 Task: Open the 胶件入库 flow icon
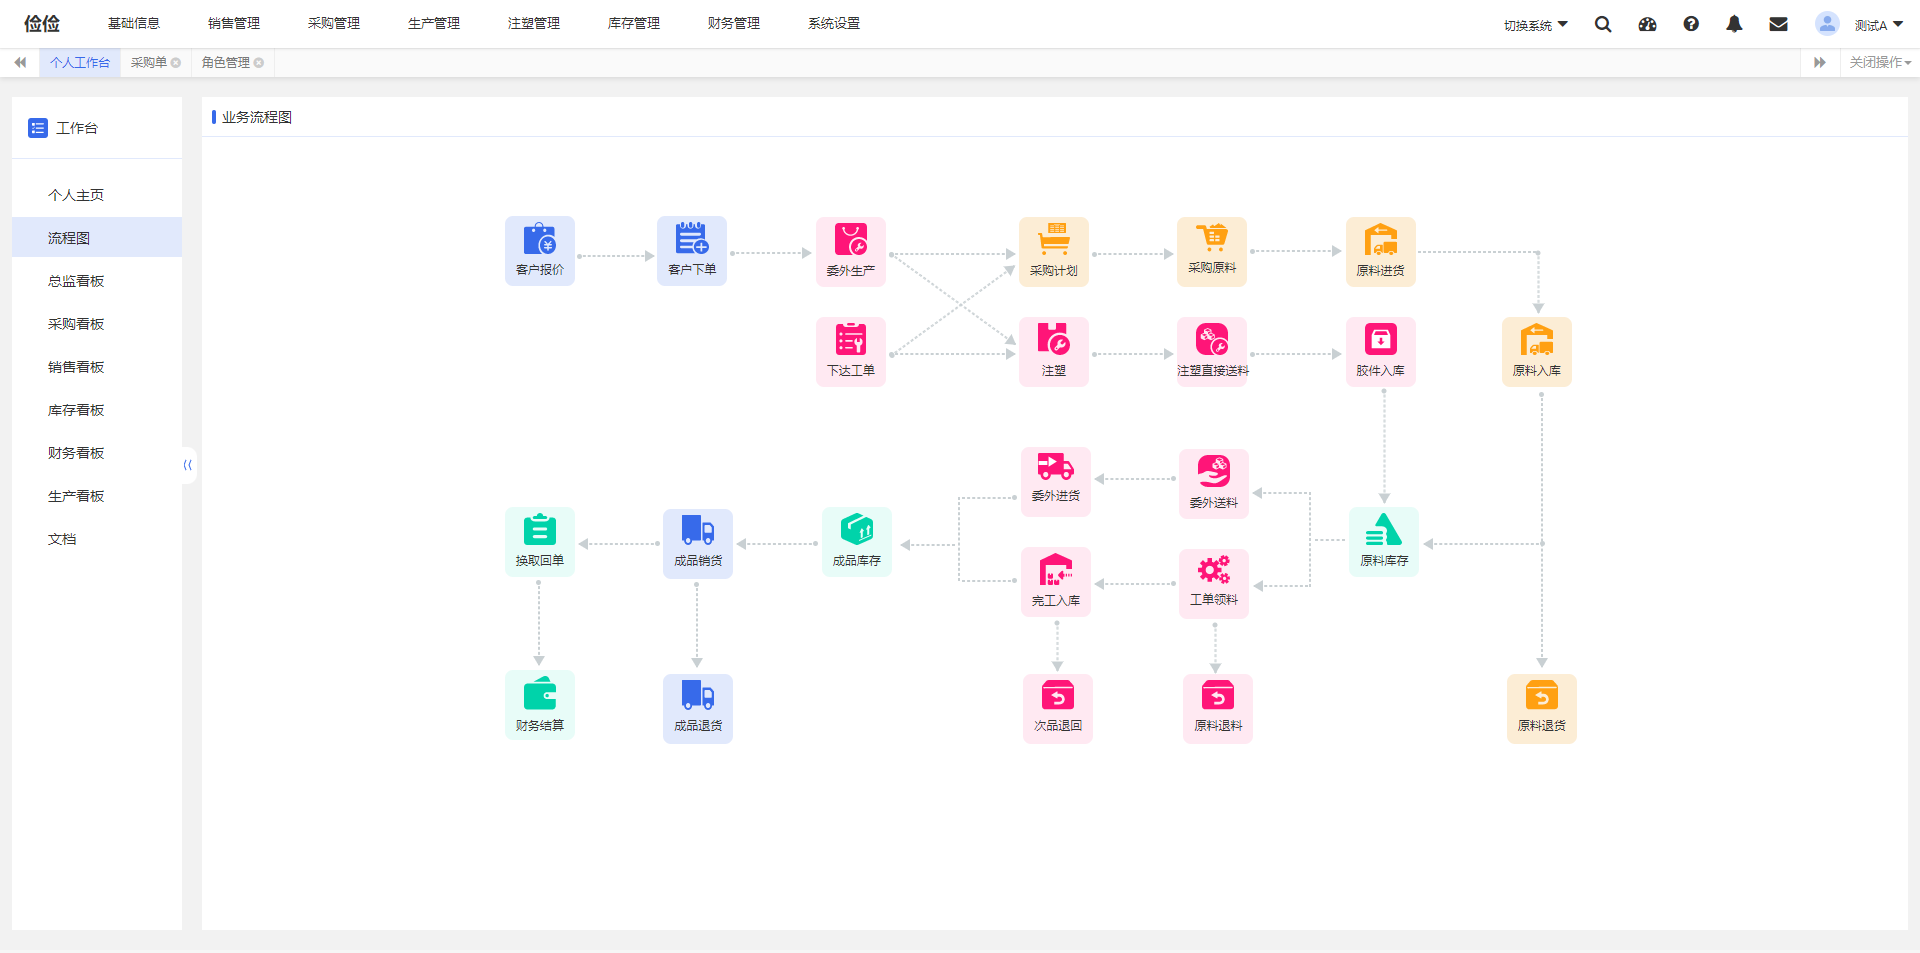[1381, 352]
